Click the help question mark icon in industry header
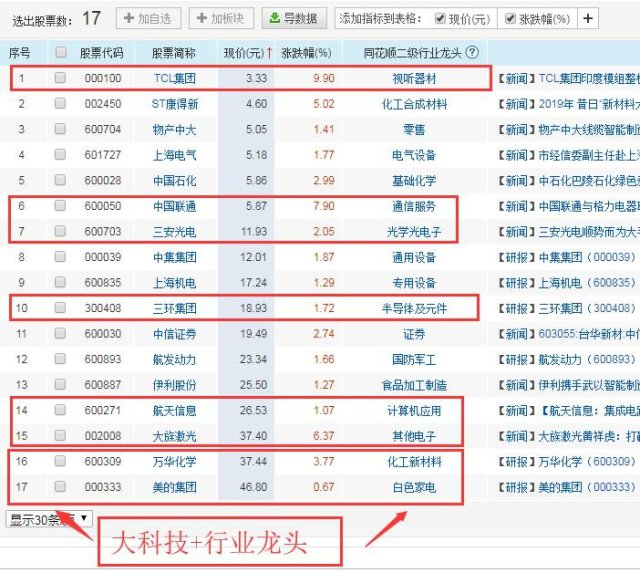This screenshot has width=640, height=573. point(472,52)
